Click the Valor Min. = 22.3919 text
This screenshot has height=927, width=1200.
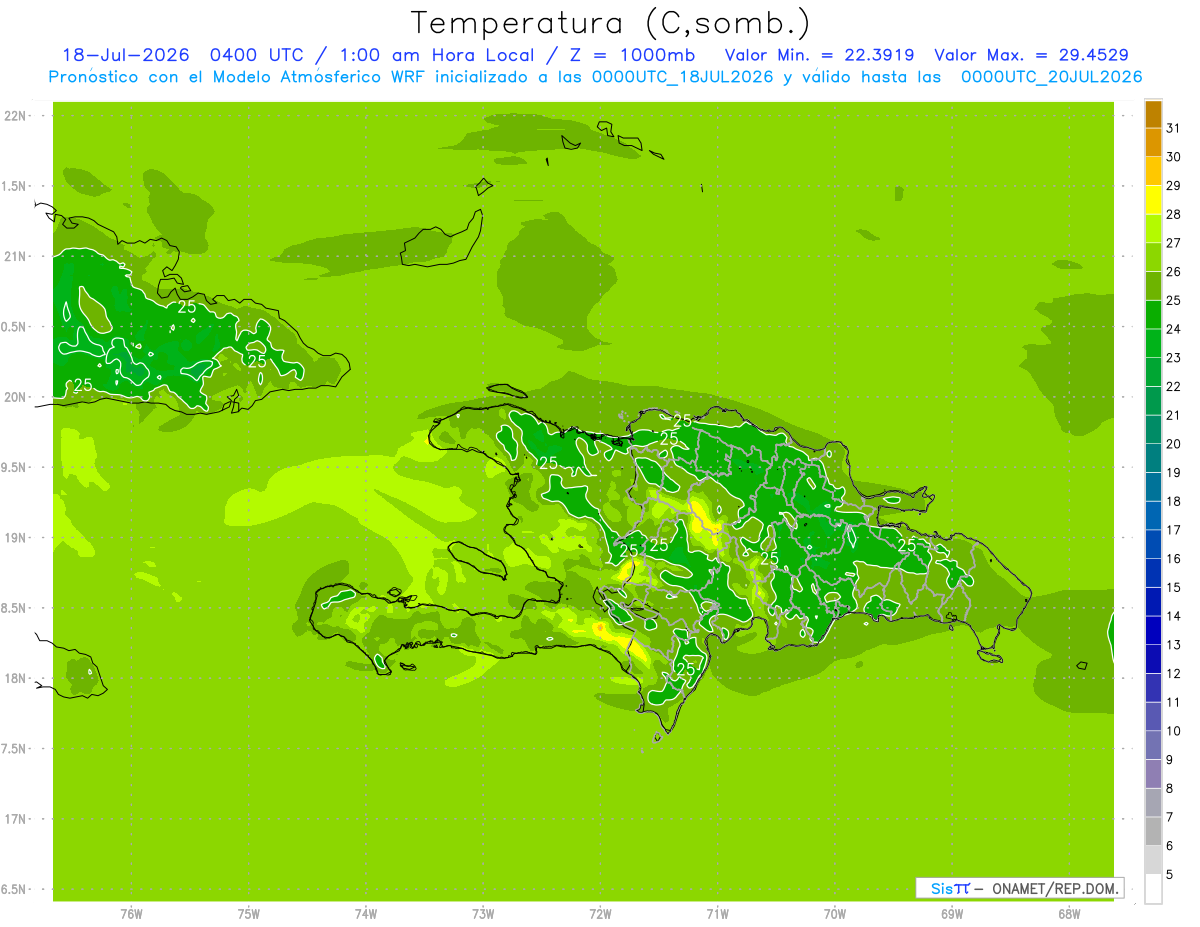coord(819,55)
